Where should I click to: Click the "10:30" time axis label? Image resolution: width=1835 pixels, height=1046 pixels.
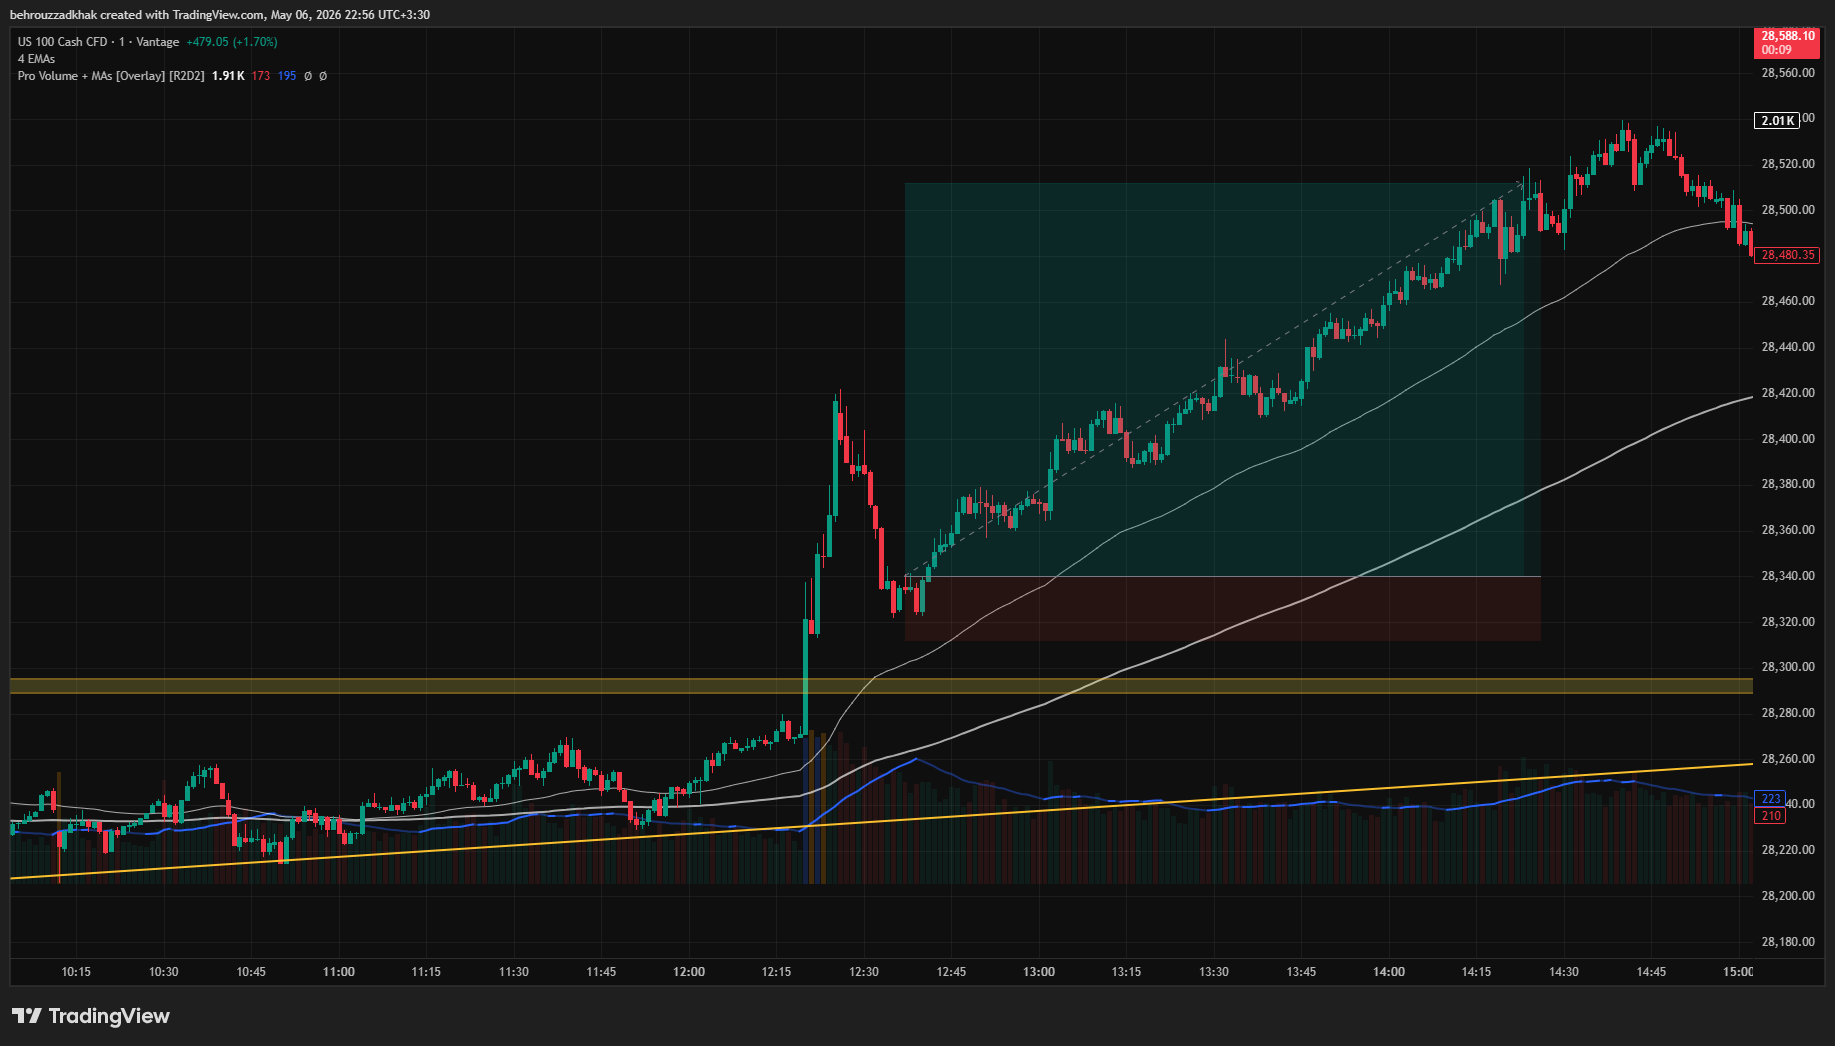click(164, 972)
